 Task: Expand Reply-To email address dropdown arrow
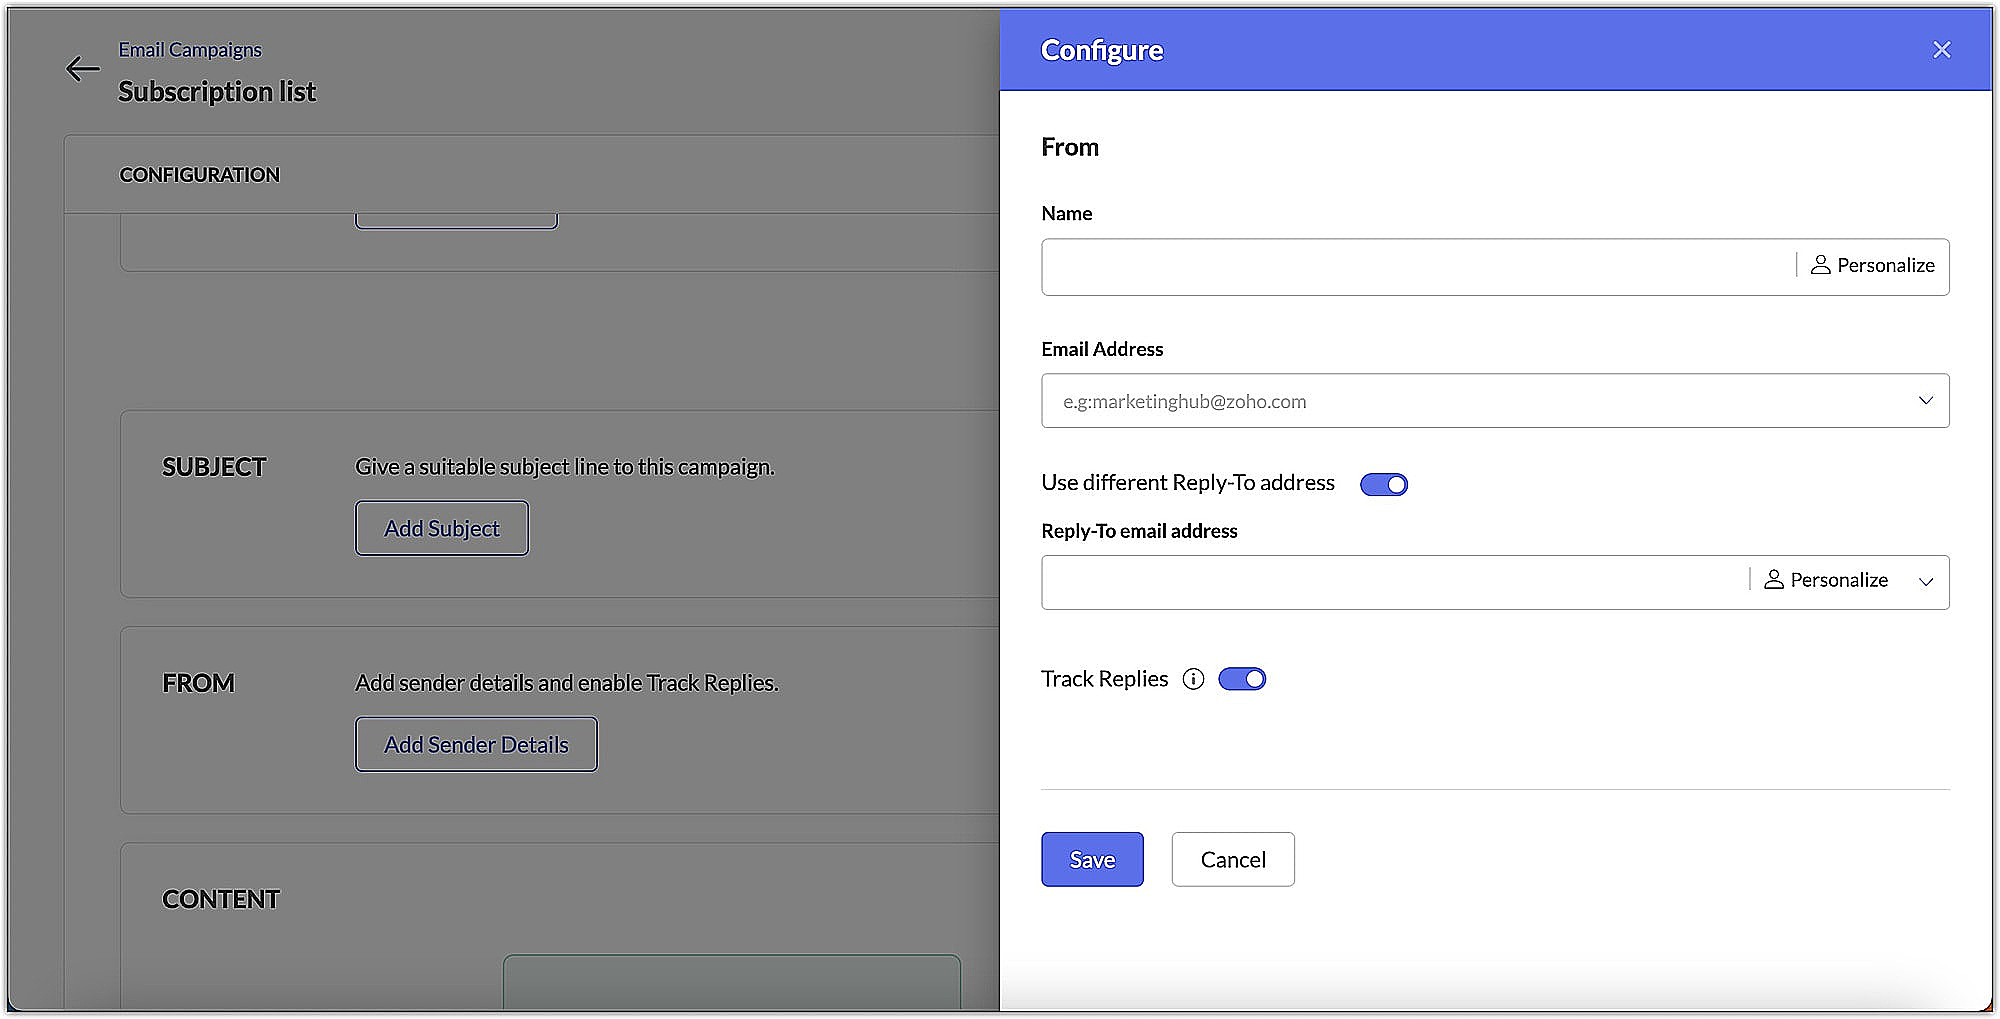1926,581
